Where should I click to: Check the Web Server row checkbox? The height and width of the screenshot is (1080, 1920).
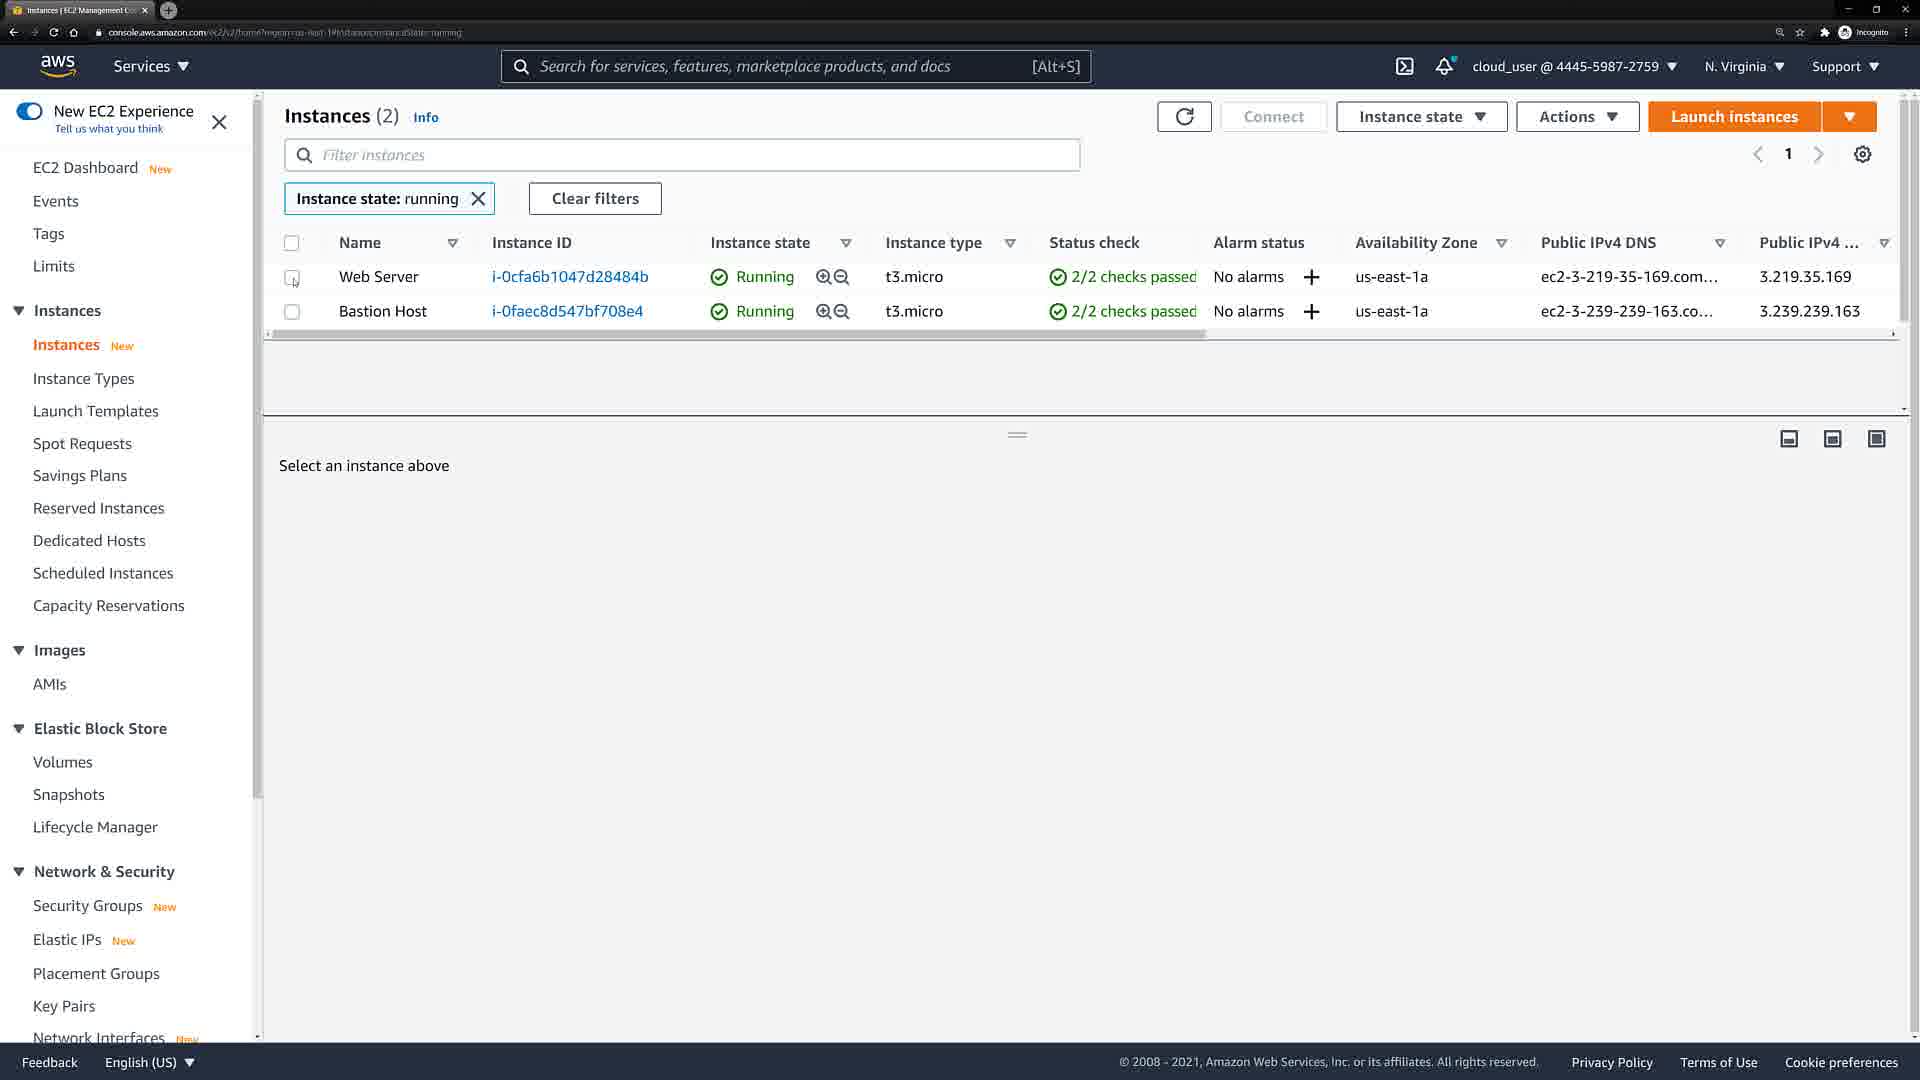coord(292,277)
